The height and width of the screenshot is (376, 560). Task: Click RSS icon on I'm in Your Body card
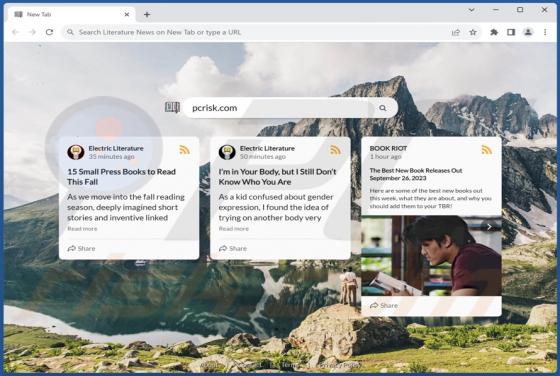click(x=335, y=150)
